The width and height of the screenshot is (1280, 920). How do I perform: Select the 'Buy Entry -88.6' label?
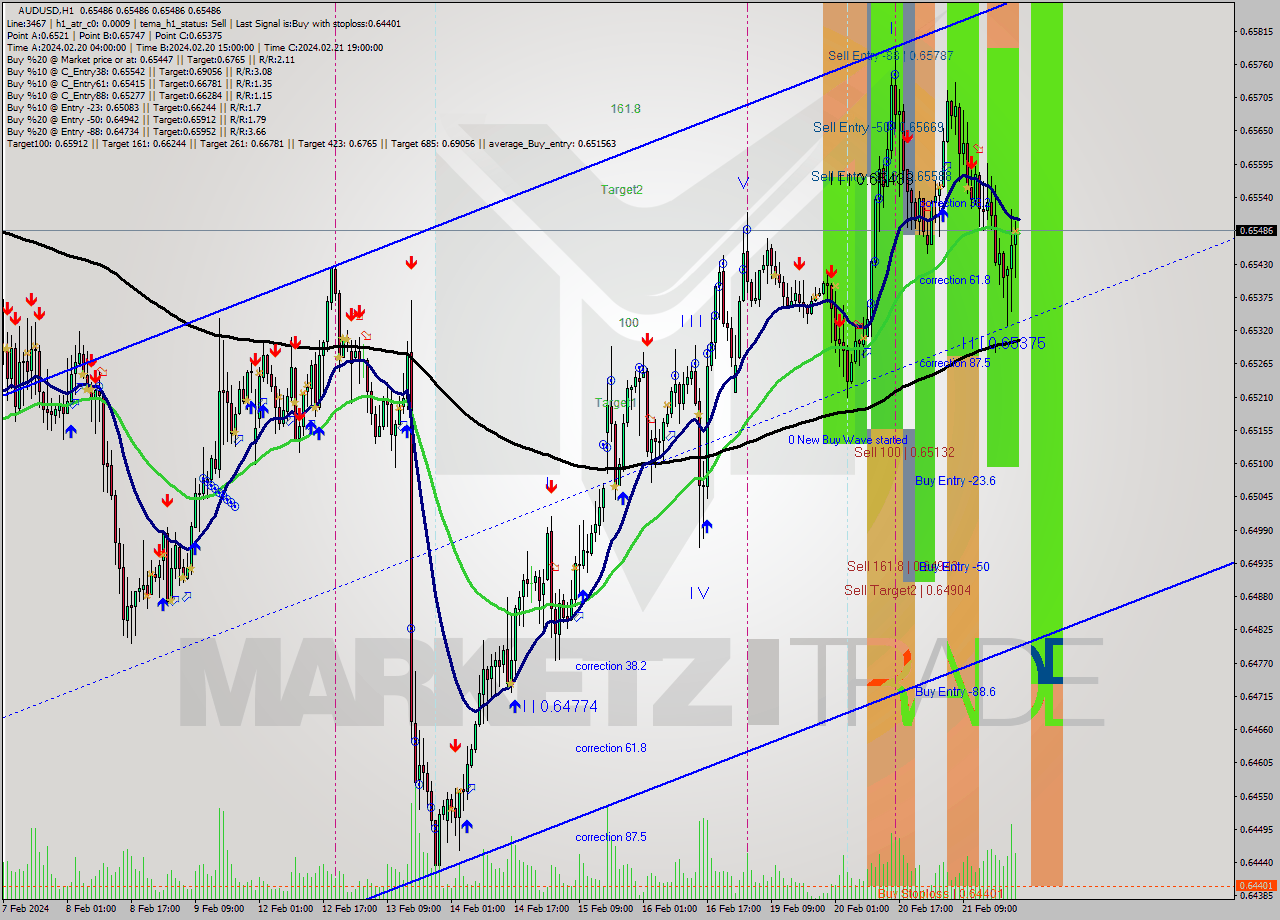pyautogui.click(x=955, y=691)
